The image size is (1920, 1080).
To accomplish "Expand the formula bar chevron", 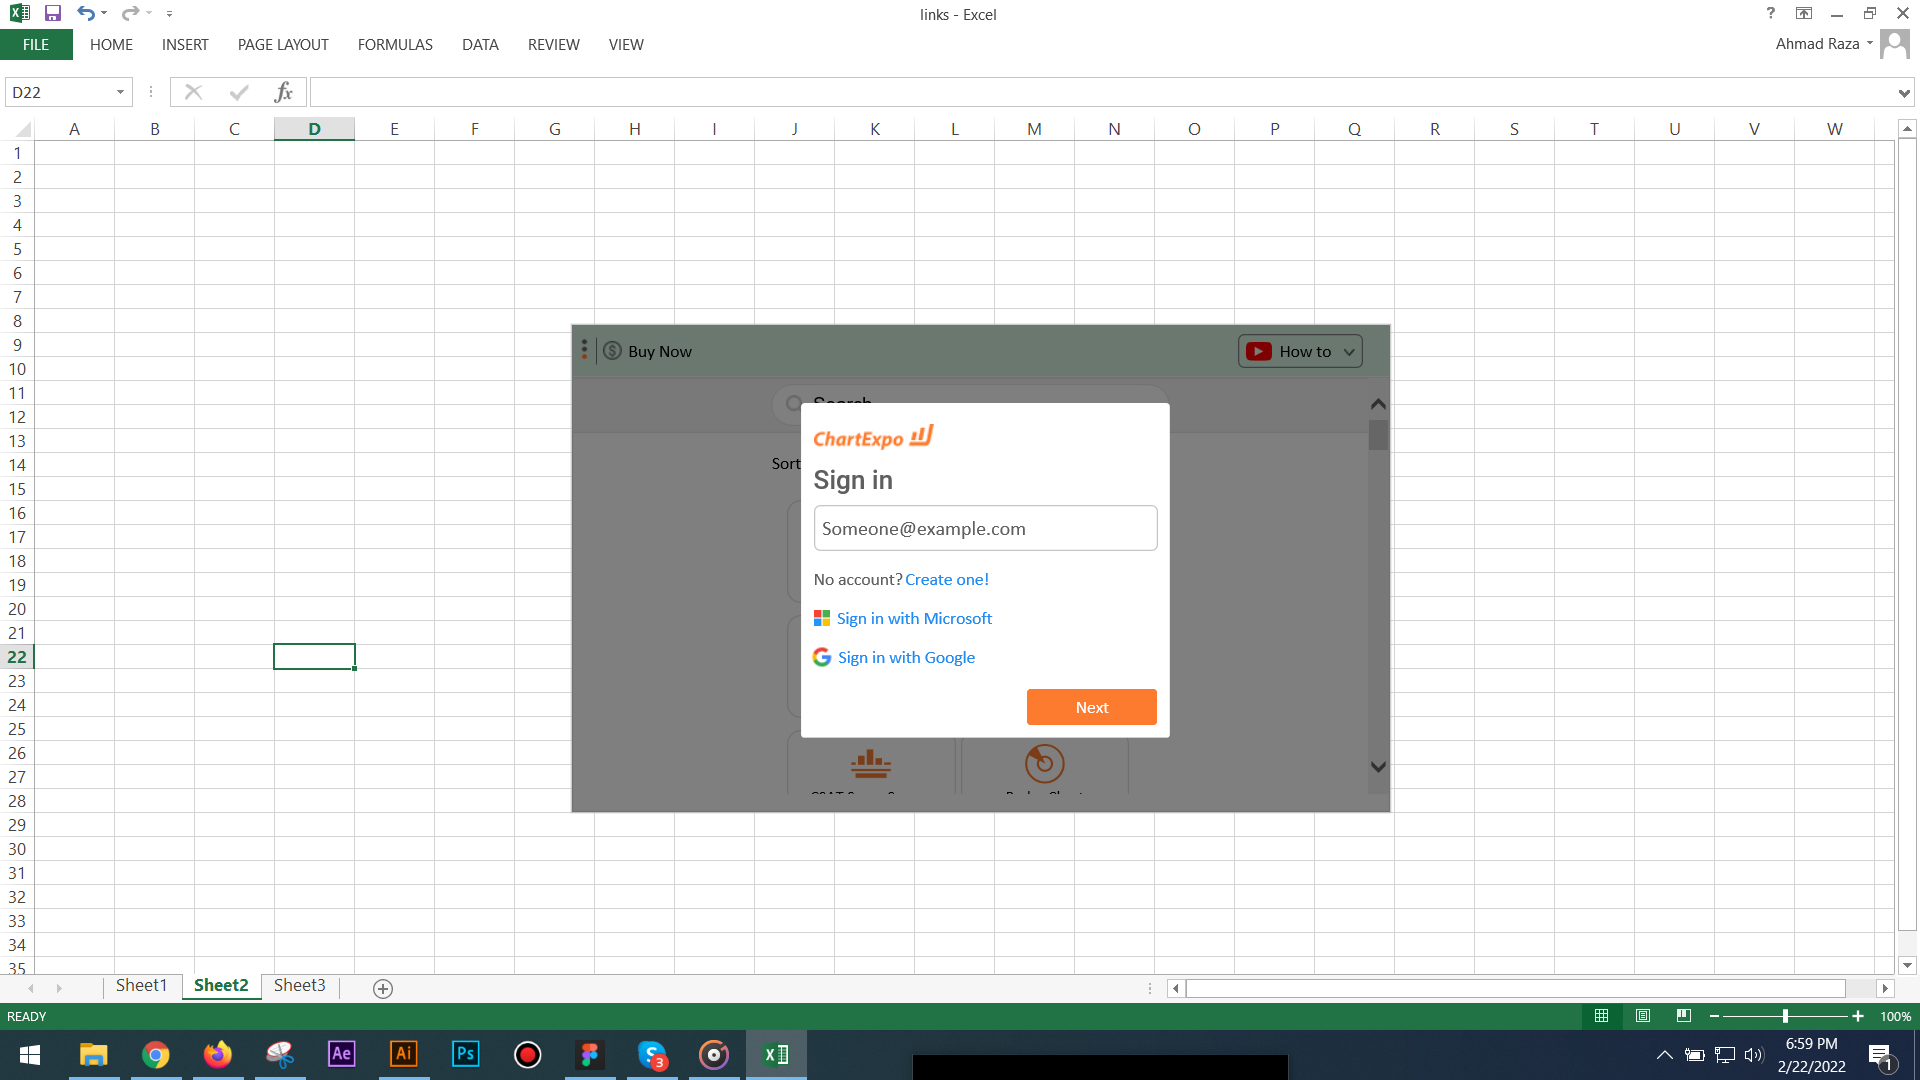I will click(x=1903, y=93).
